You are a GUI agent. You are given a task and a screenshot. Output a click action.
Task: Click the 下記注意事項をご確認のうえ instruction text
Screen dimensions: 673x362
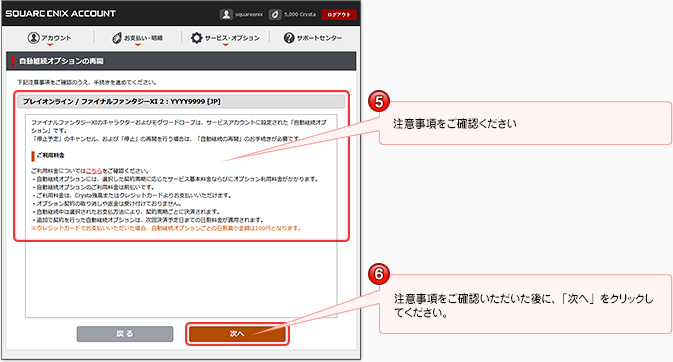click(87, 82)
